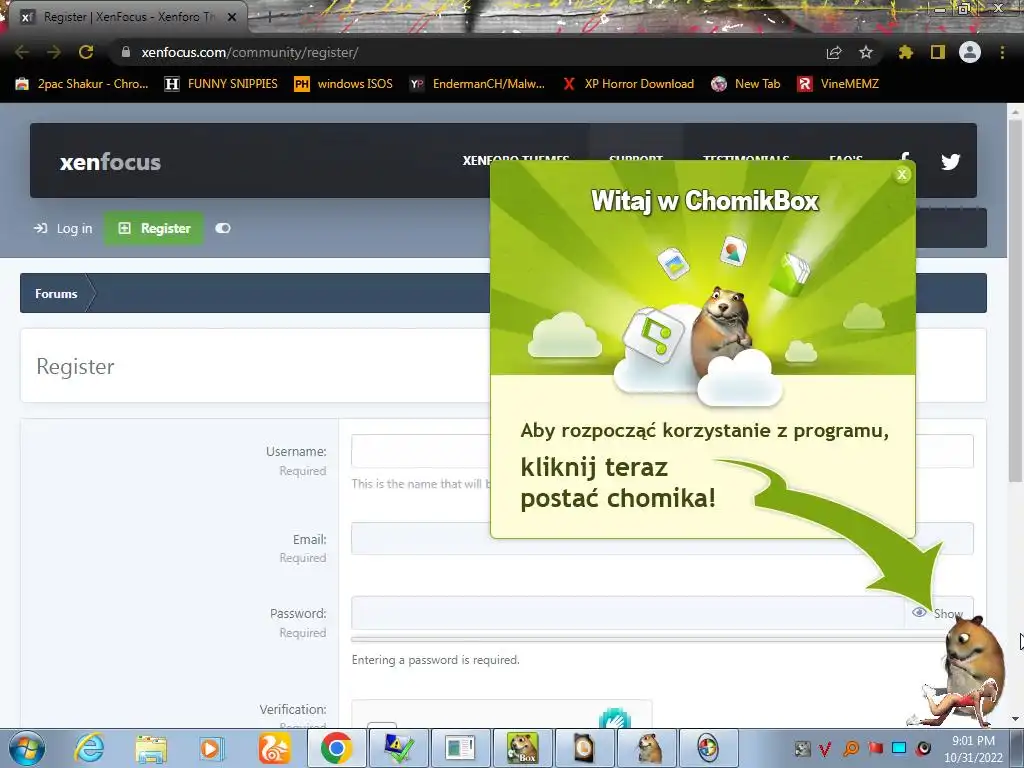
Task: Open EndermanCH/Malw... bookmark
Action: tap(477, 84)
